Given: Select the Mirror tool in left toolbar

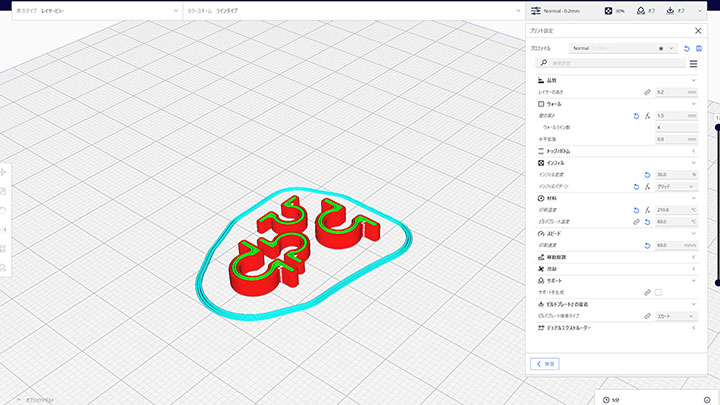Looking at the screenshot, I should (3, 230).
